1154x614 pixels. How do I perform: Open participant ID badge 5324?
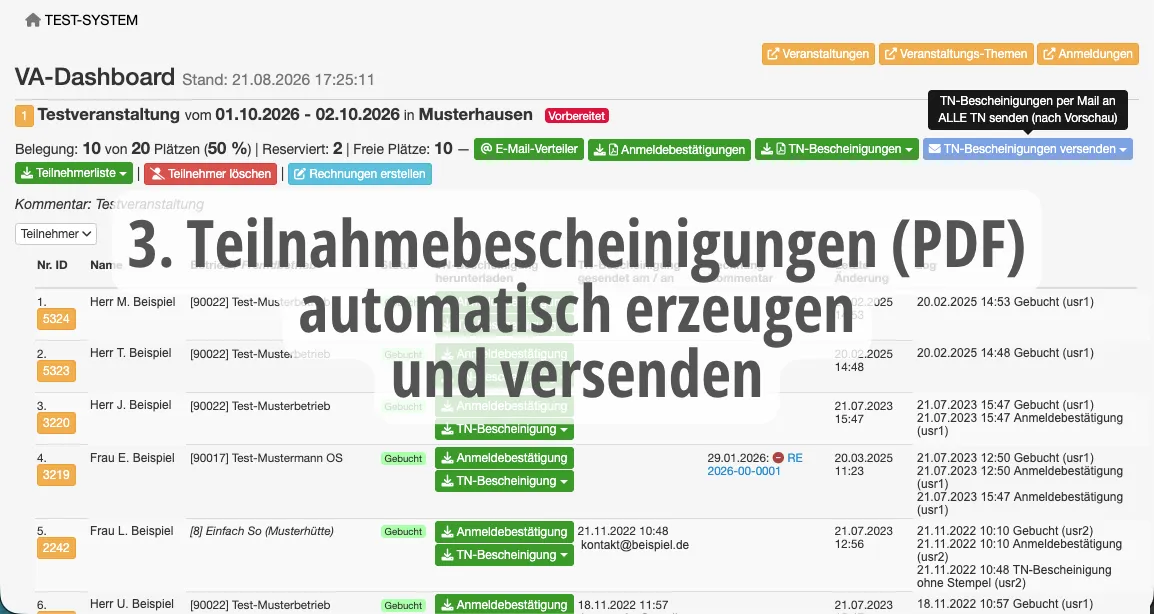click(x=56, y=319)
